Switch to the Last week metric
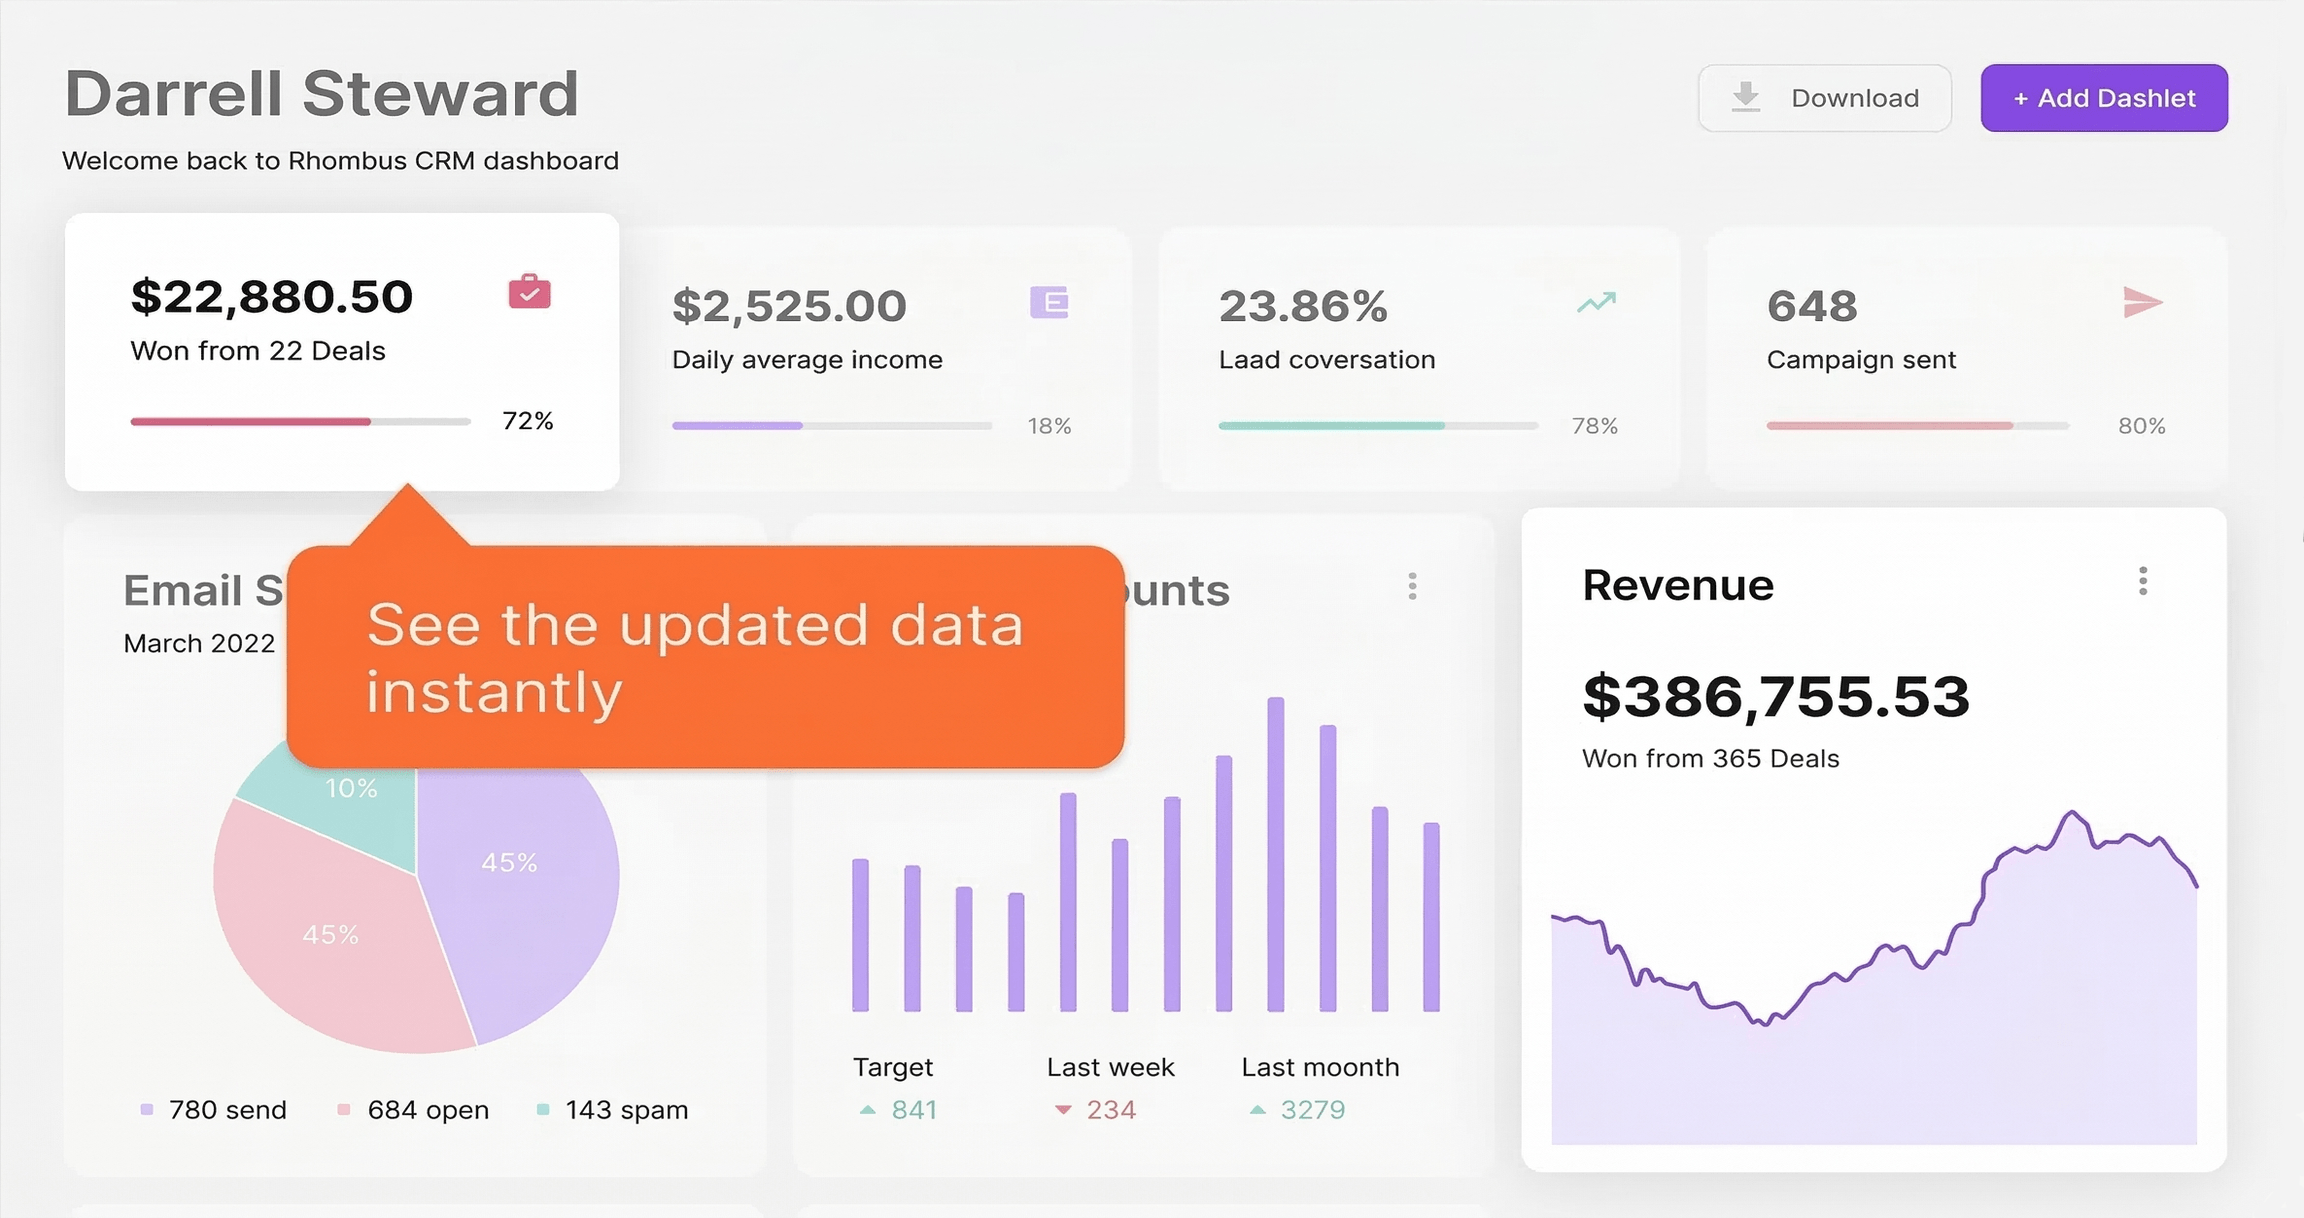The width and height of the screenshot is (2304, 1218). 1110,1066
